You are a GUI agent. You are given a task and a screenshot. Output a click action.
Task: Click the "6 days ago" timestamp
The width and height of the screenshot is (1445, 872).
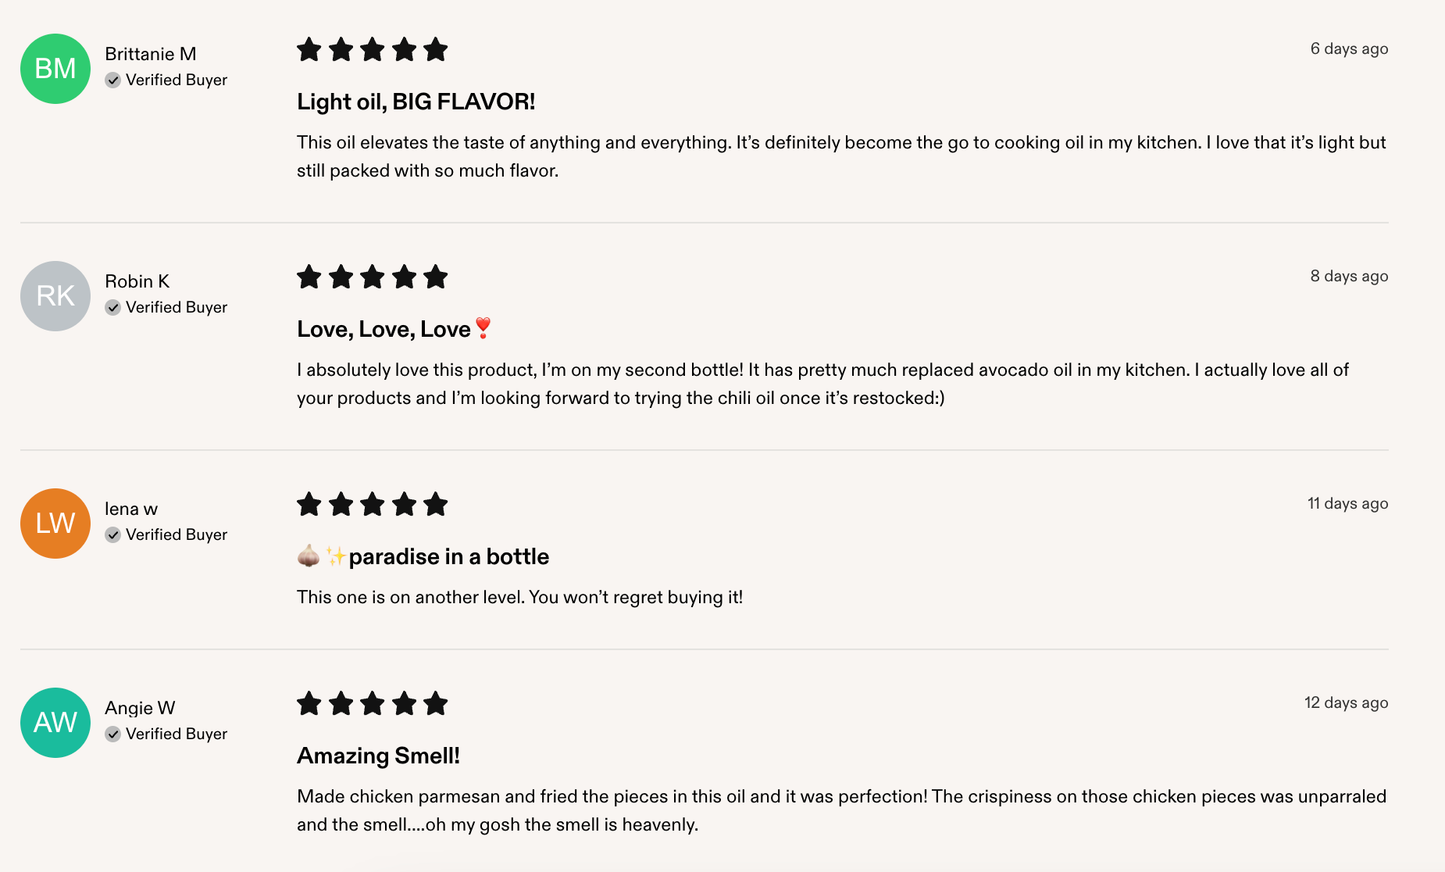(1349, 49)
